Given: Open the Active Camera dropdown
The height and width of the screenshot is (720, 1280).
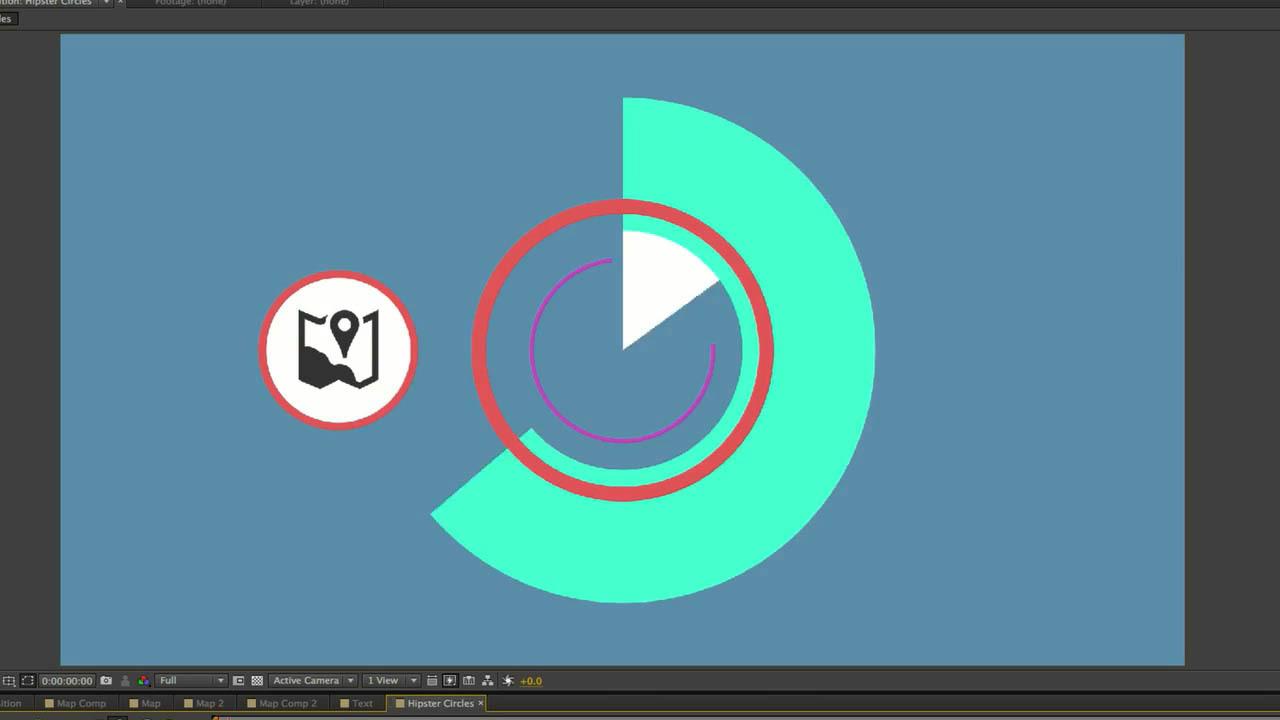Looking at the screenshot, I should pyautogui.click(x=313, y=680).
